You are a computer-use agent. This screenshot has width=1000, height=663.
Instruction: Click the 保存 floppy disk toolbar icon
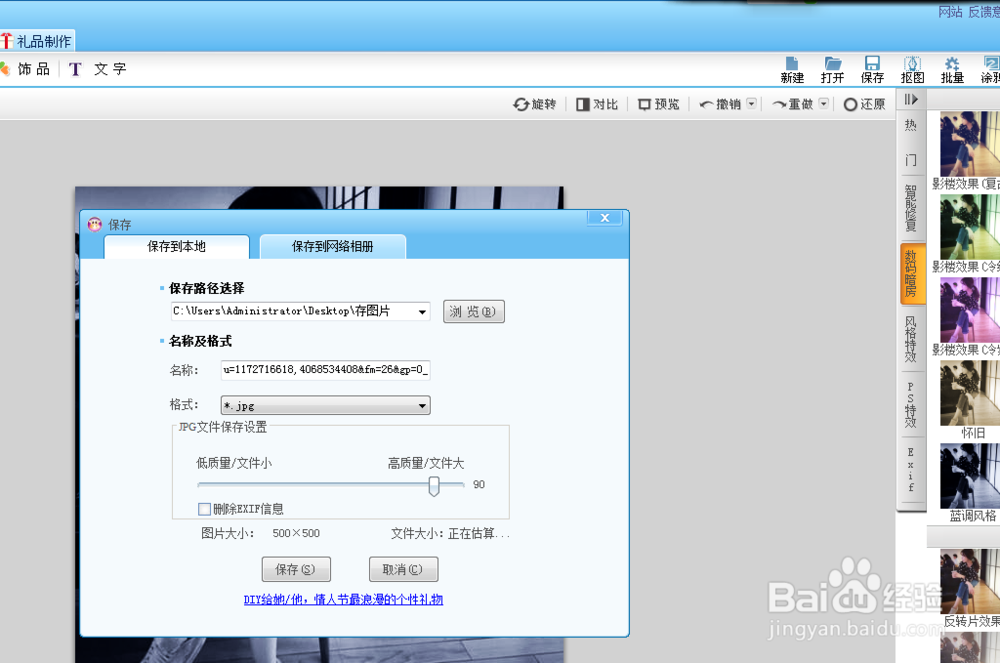click(872, 70)
